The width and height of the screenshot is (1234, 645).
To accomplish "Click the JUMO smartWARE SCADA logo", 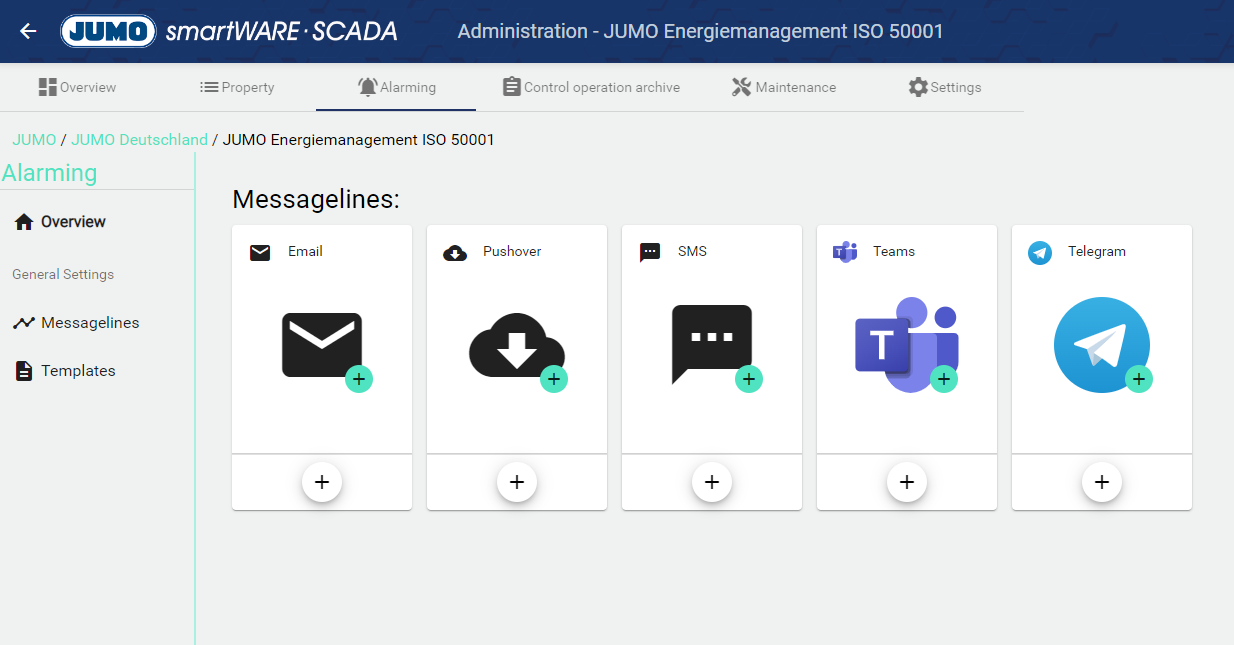I will [229, 31].
